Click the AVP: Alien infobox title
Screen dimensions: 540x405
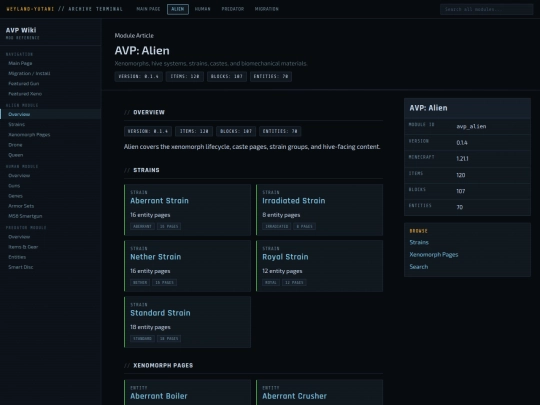click(x=428, y=108)
